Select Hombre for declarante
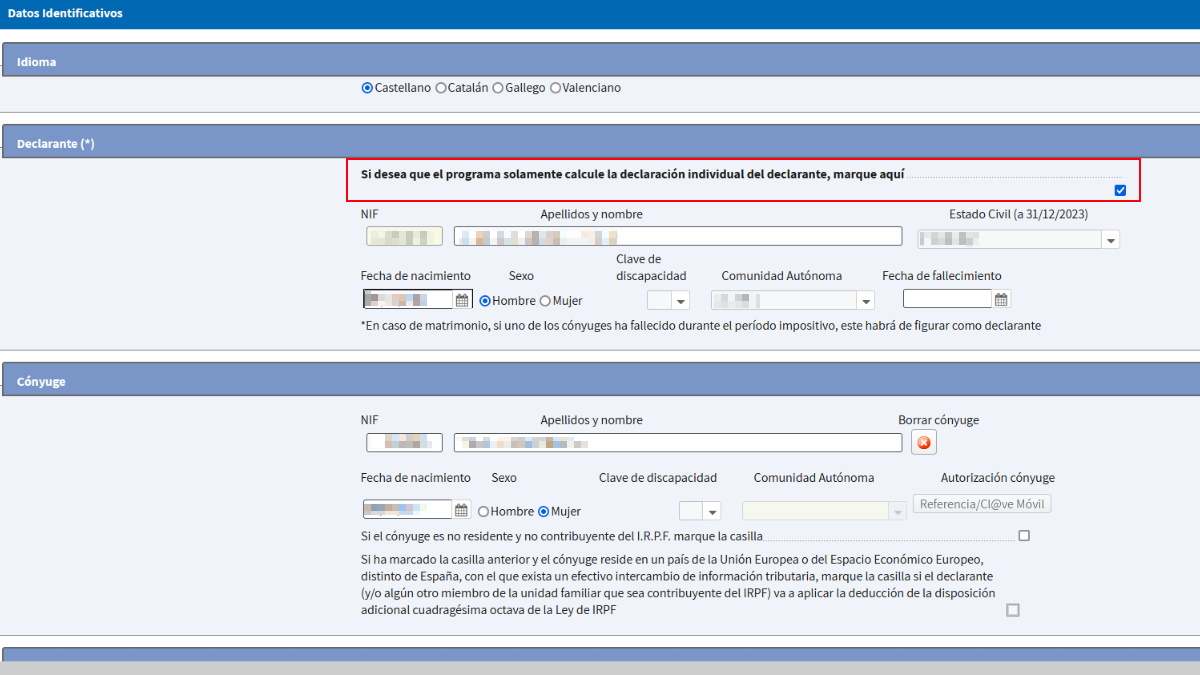This screenshot has height=675, width=1200. [x=485, y=301]
